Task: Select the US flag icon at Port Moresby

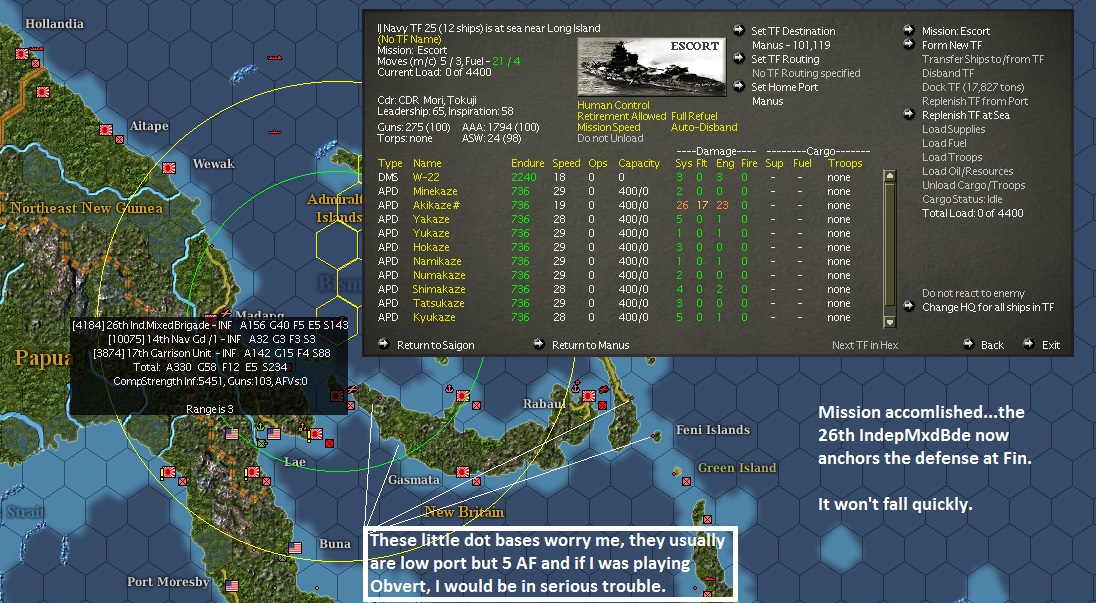Action: (x=232, y=586)
